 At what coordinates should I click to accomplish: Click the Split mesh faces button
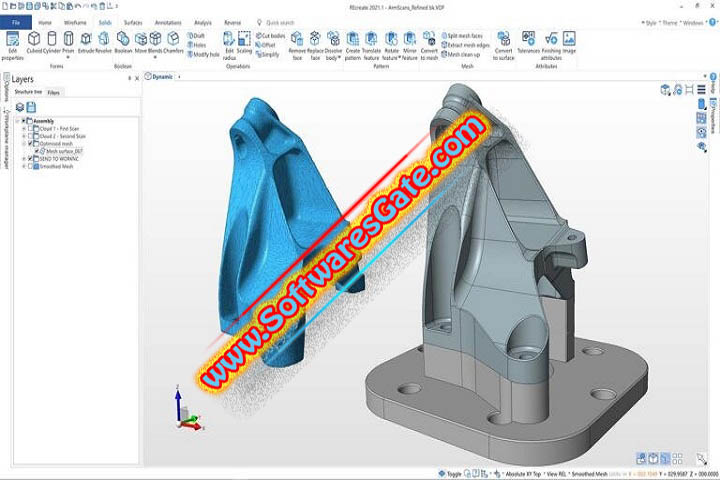click(x=466, y=35)
